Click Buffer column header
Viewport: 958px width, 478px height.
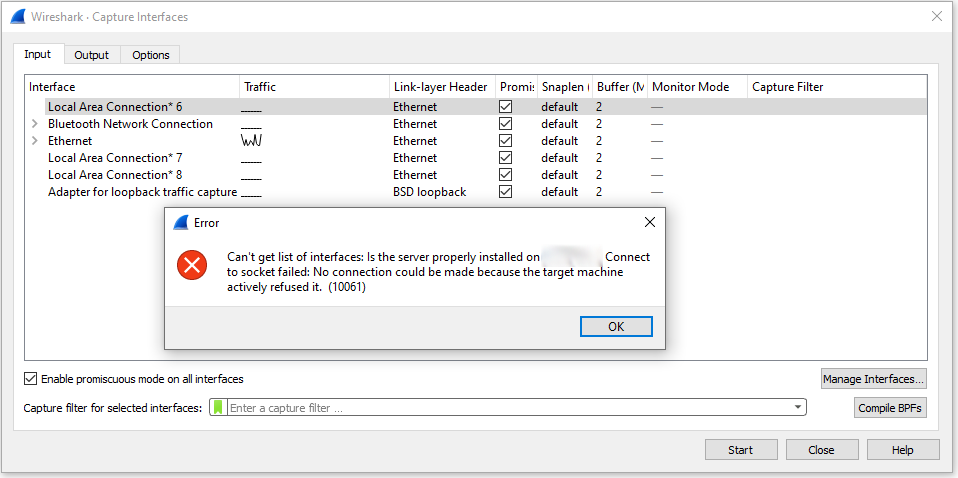620,87
